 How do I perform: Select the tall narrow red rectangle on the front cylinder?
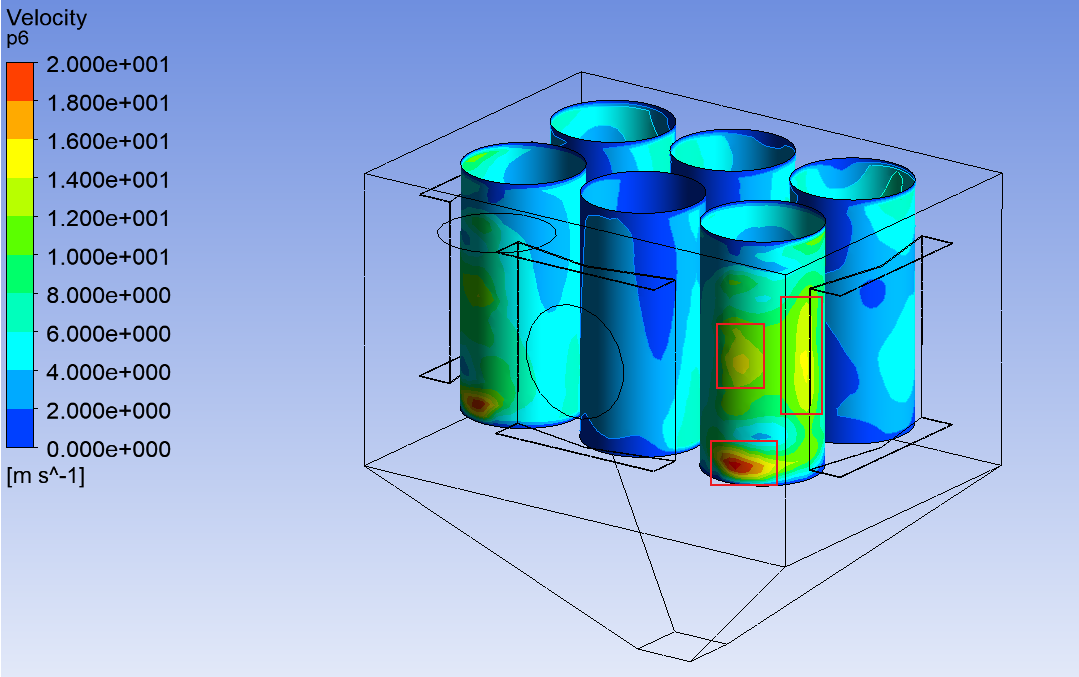pos(801,355)
